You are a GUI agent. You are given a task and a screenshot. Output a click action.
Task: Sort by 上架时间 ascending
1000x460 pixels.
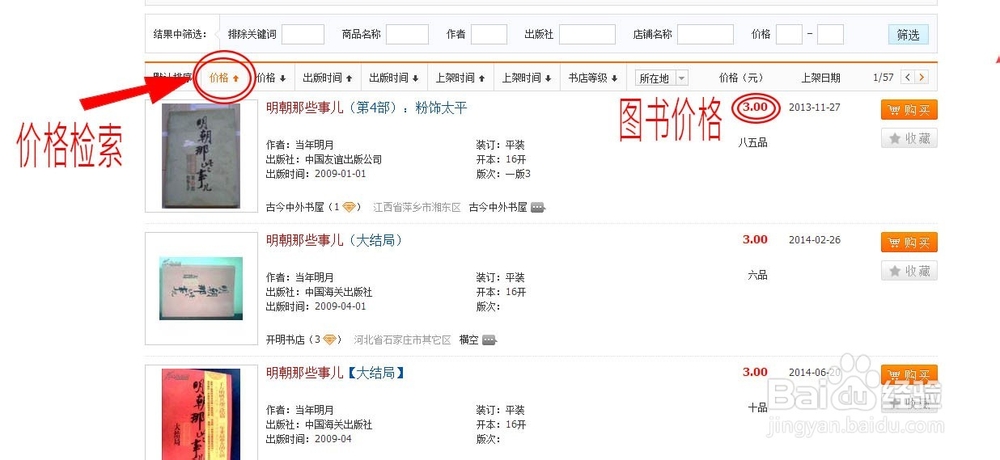point(460,78)
